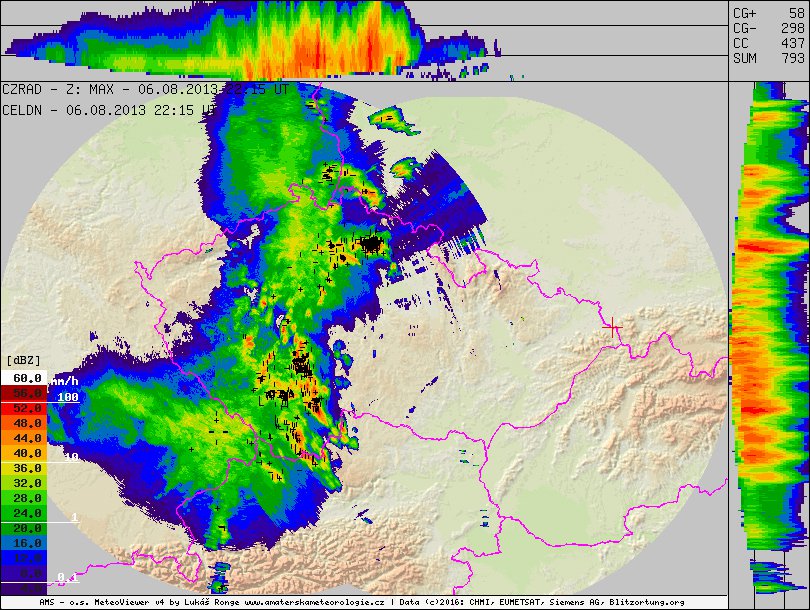Click the SUM 793 lightning total
810x610 pixels.
coord(769,58)
